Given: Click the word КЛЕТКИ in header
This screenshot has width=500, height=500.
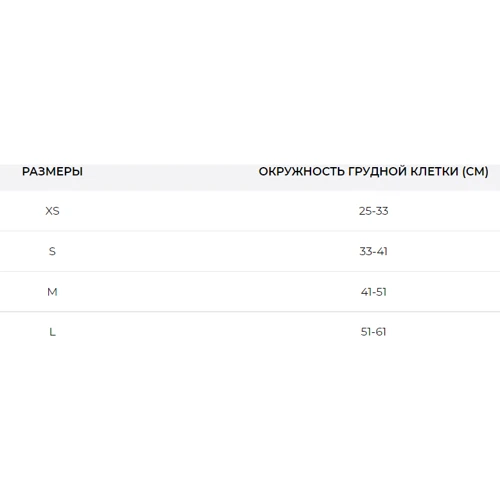Looking at the screenshot, I should (434, 171).
